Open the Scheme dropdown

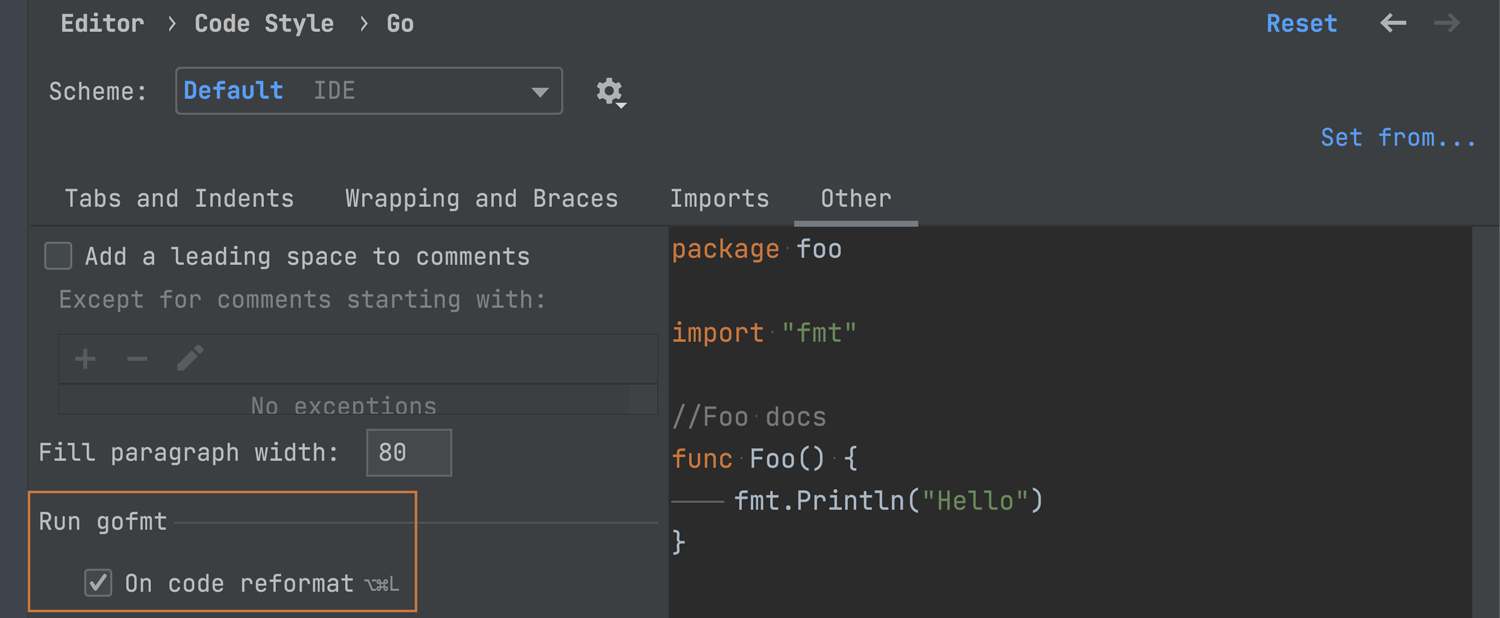(368, 91)
